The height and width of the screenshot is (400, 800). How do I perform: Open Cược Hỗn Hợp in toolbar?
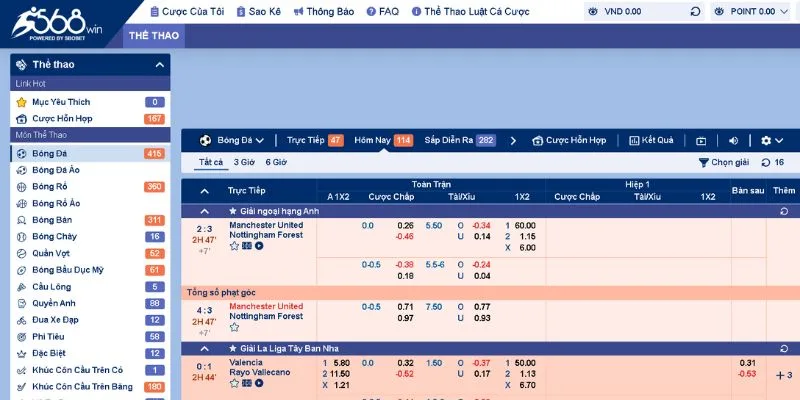point(569,140)
